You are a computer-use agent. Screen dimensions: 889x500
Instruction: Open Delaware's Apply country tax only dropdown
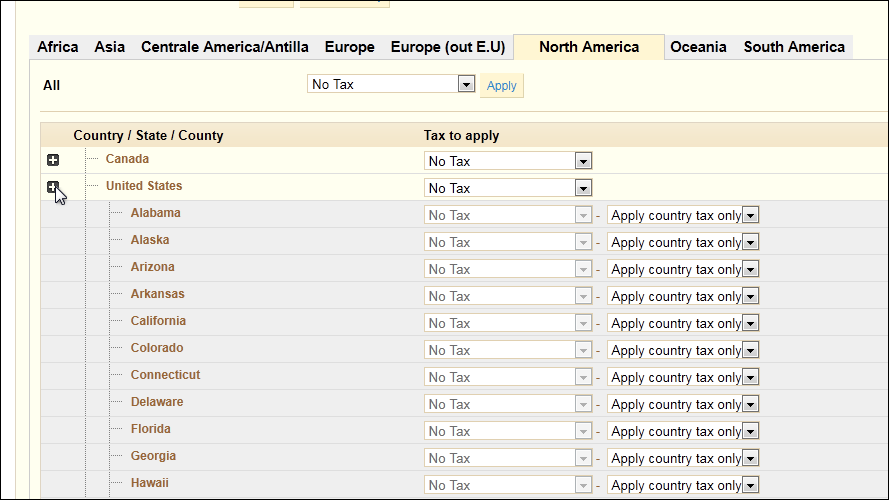683,404
